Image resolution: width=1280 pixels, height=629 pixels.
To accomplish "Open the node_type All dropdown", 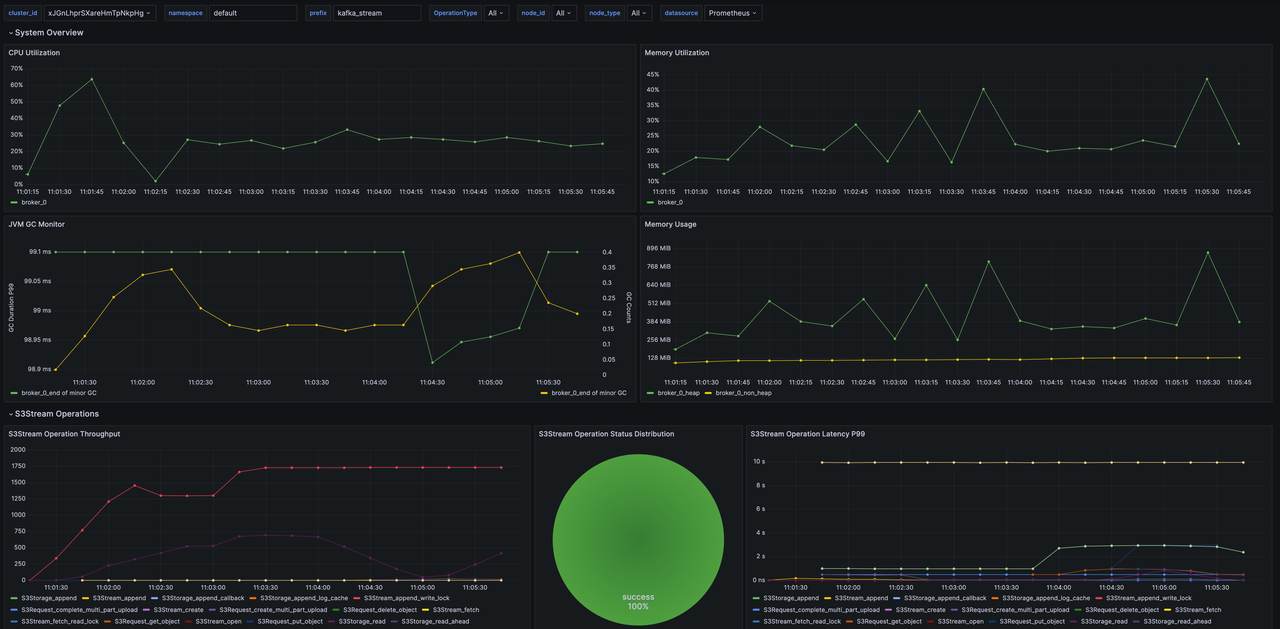I will coord(636,13).
